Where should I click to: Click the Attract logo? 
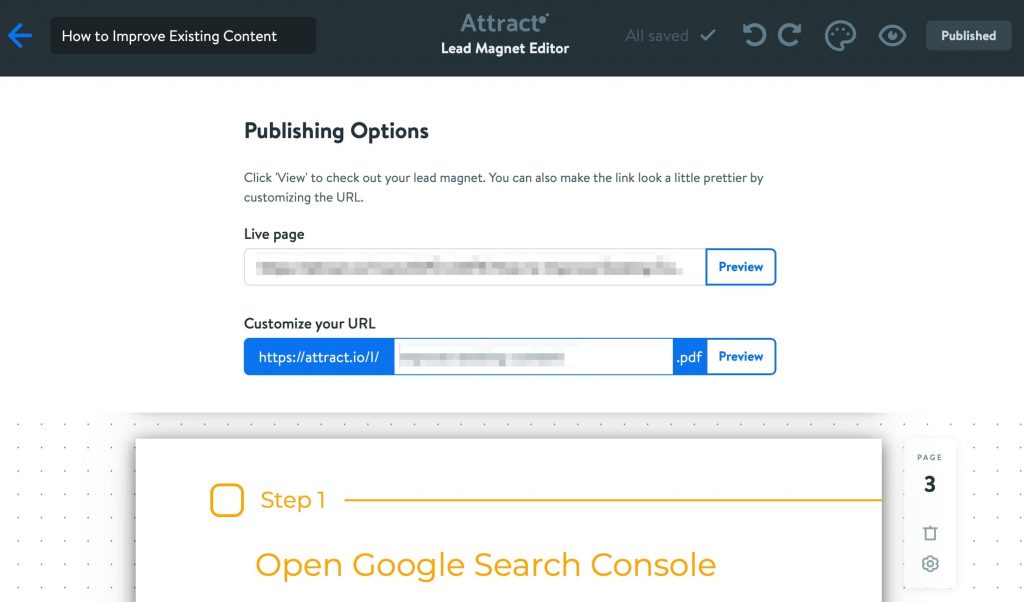point(505,23)
